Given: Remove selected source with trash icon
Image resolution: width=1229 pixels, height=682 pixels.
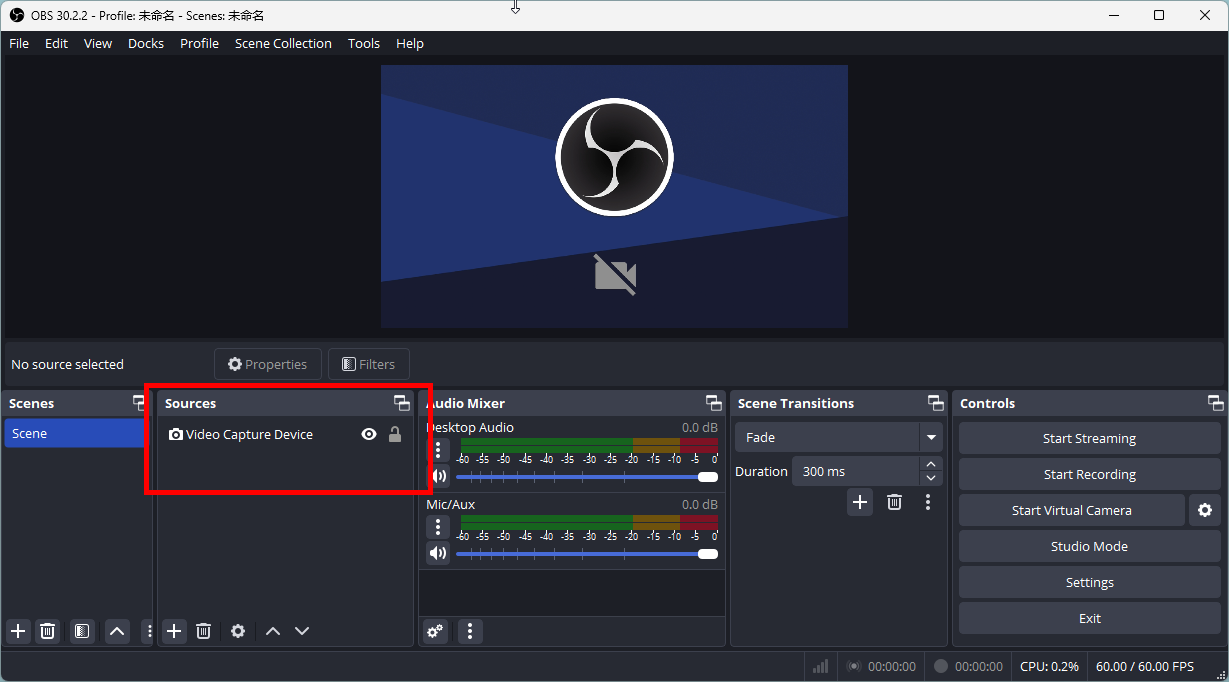Looking at the screenshot, I should pyautogui.click(x=204, y=631).
